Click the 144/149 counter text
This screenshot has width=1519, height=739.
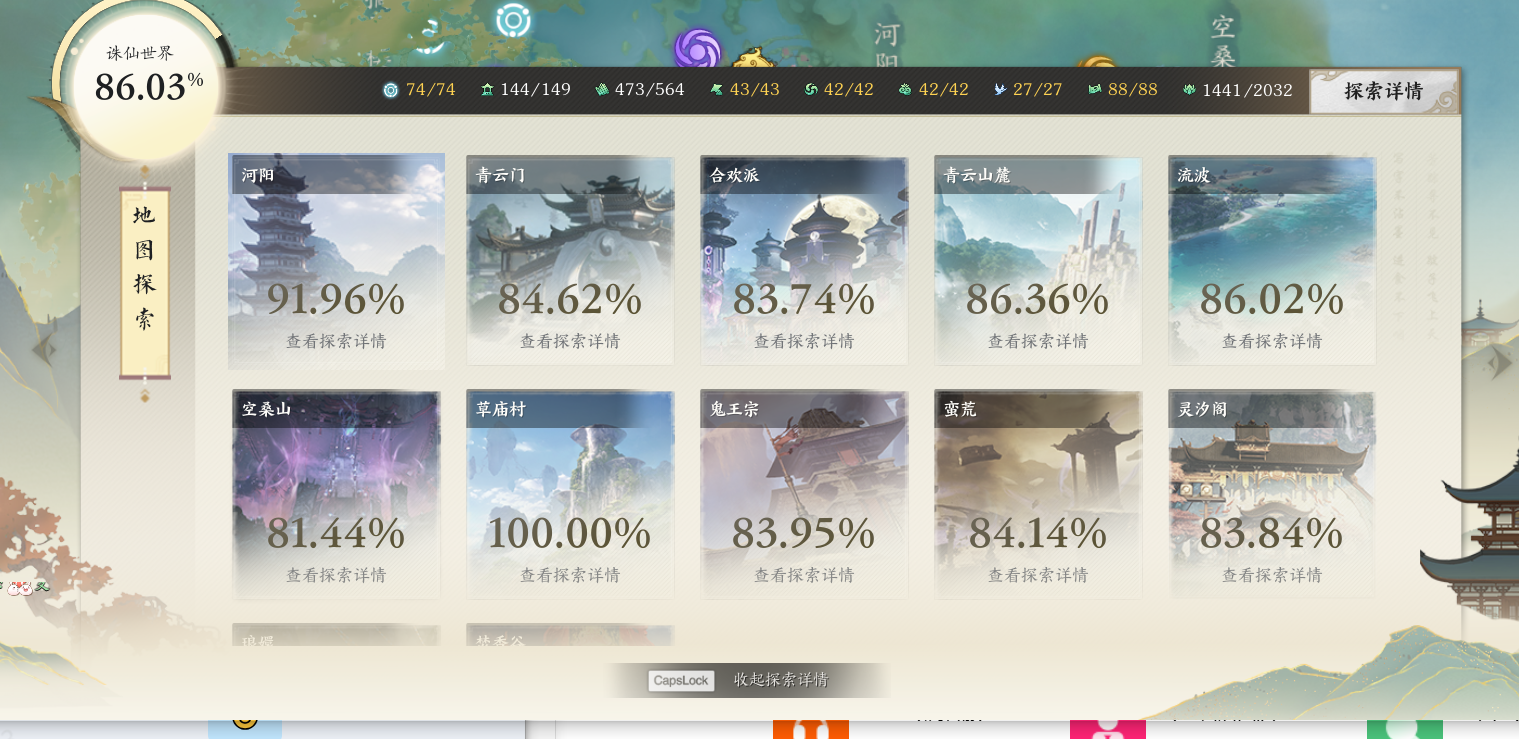pos(536,90)
